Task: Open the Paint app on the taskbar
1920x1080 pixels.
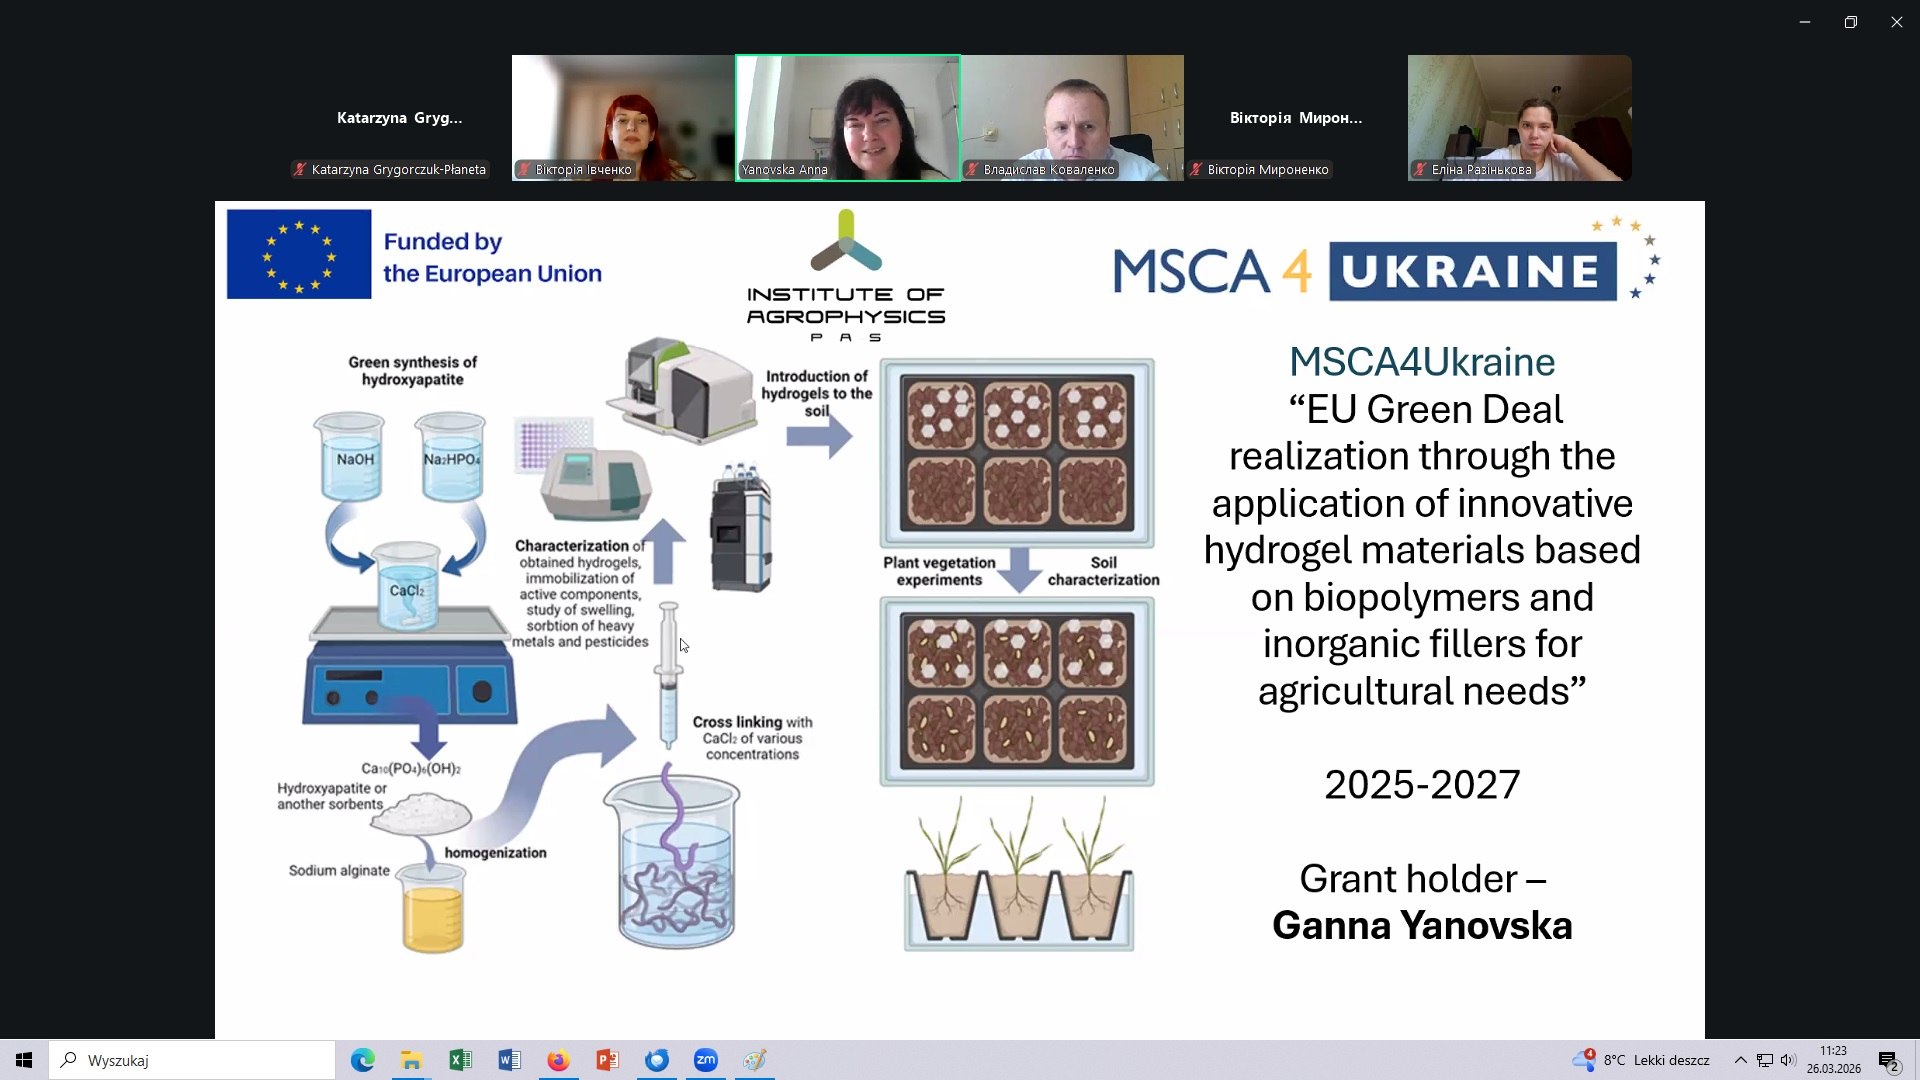Action: pos(755,1060)
